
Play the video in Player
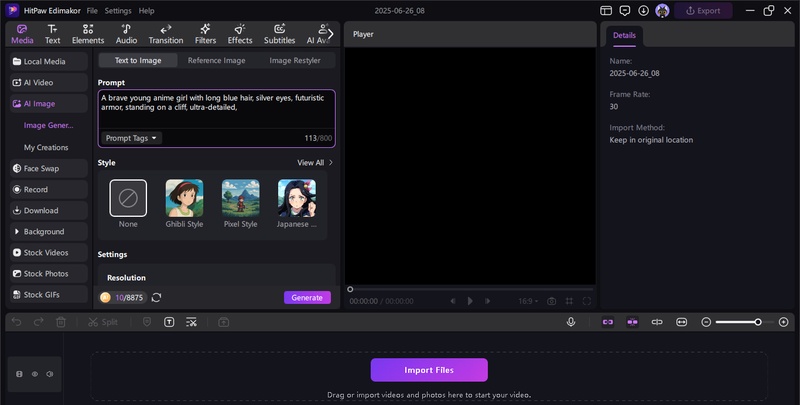(470, 301)
